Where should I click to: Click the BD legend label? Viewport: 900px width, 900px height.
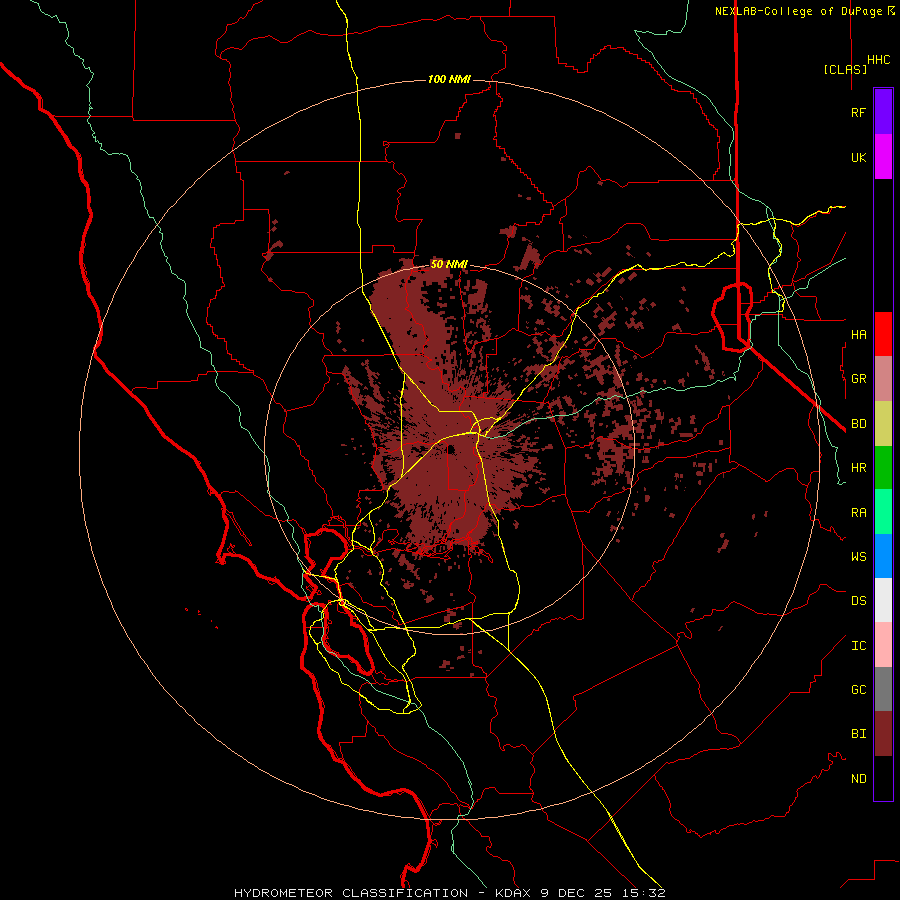[858, 424]
